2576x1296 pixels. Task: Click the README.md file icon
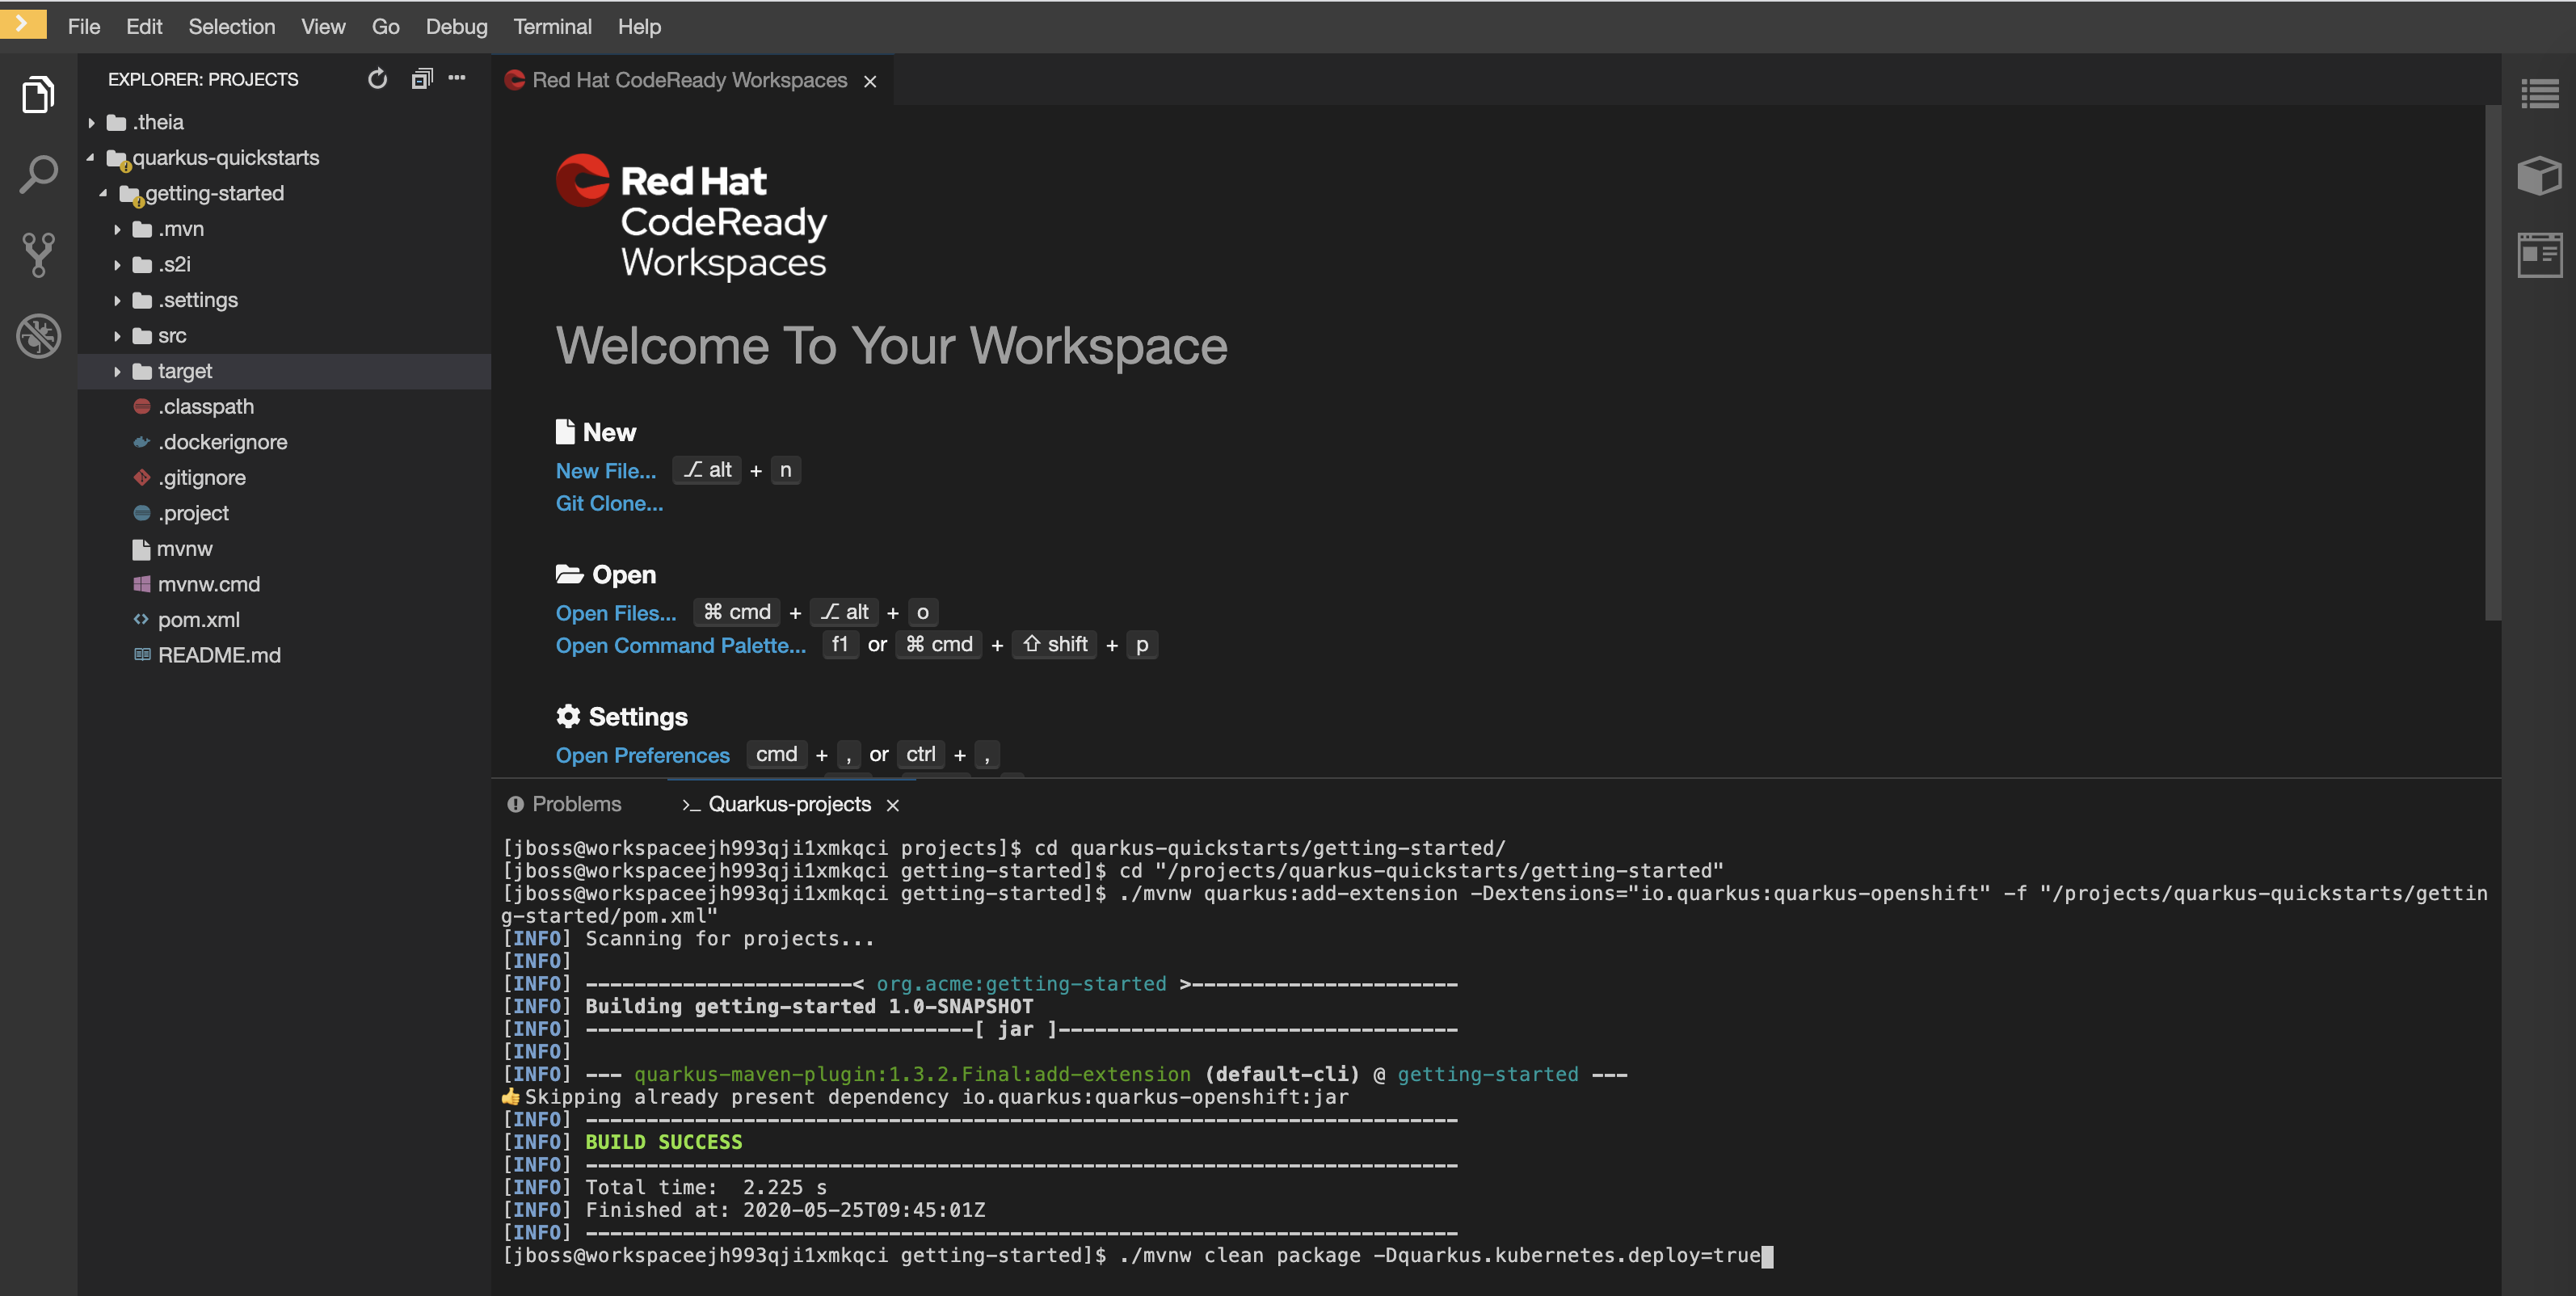pyautogui.click(x=142, y=655)
